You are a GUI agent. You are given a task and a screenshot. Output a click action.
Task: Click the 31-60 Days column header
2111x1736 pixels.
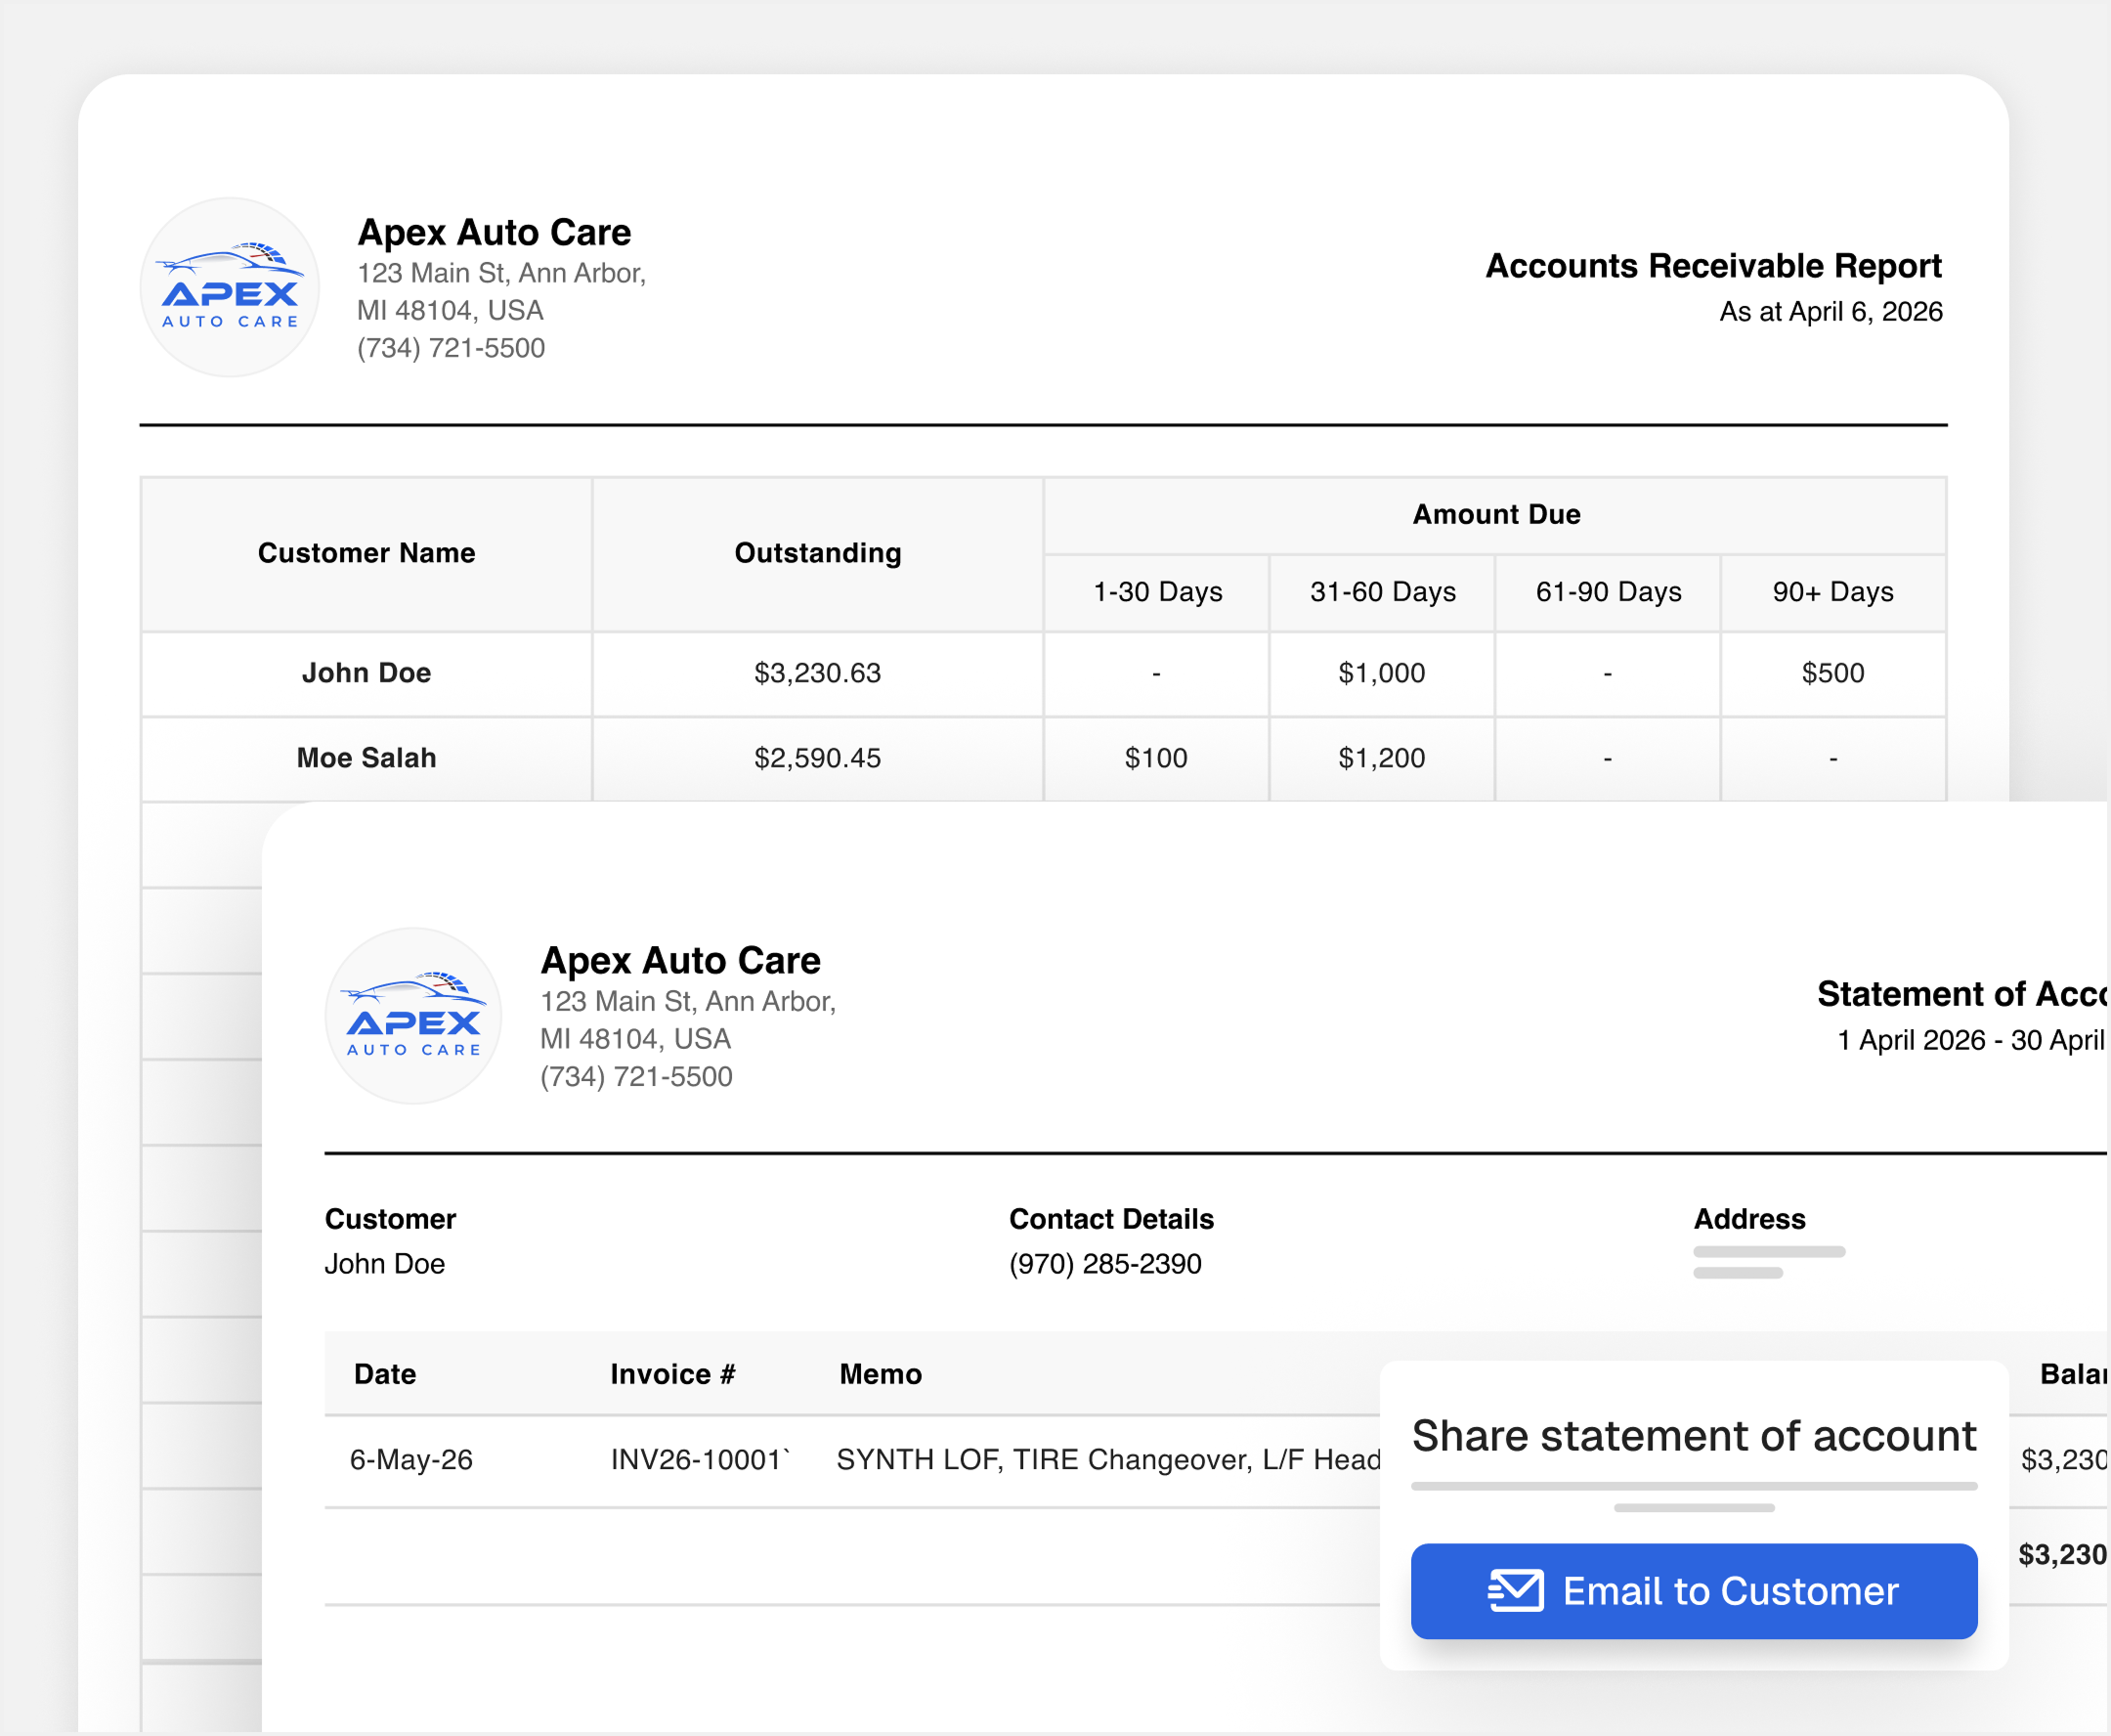click(x=1383, y=592)
